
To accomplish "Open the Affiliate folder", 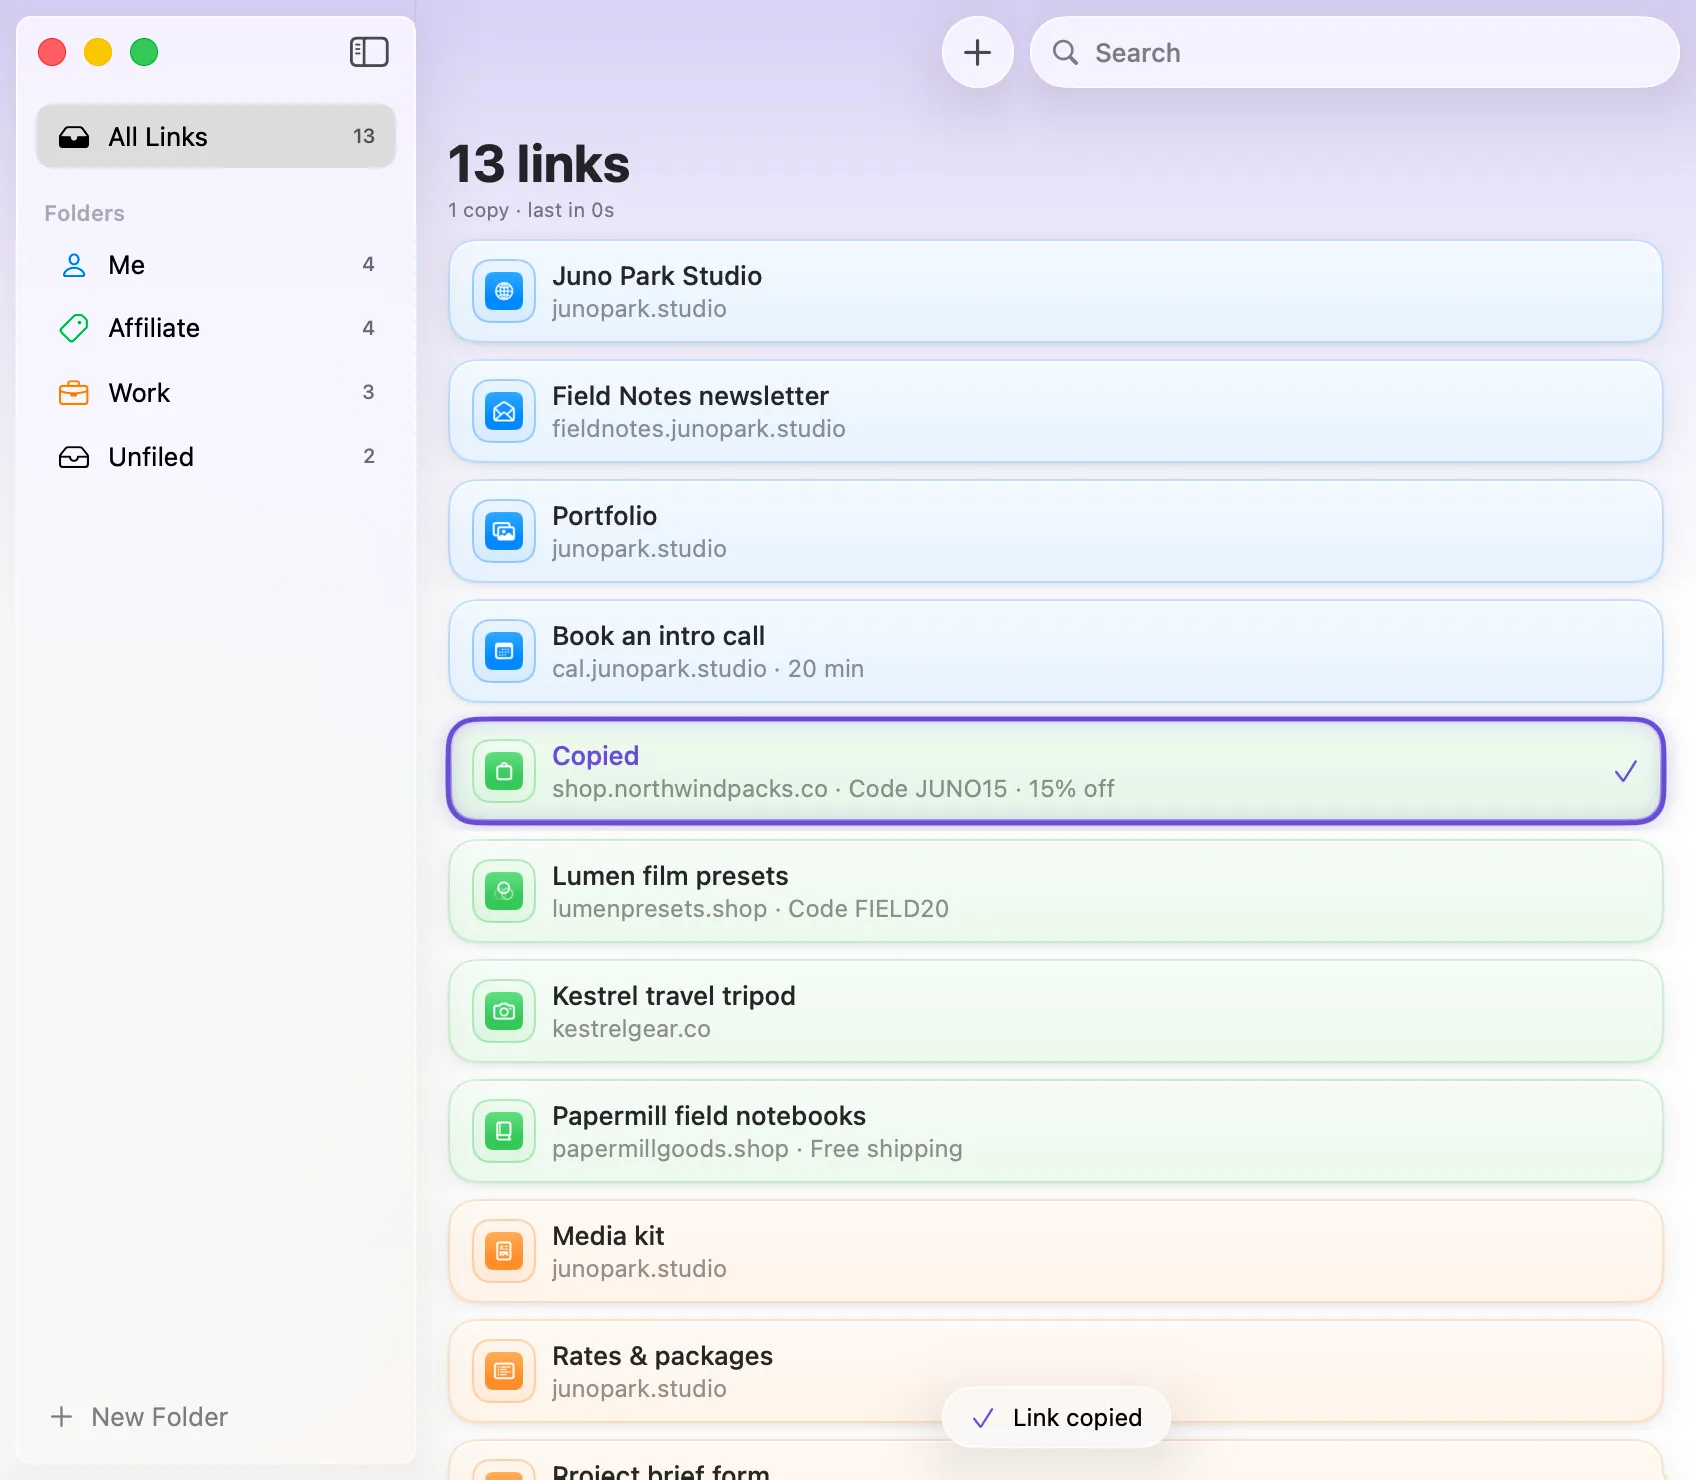I will tap(216, 328).
